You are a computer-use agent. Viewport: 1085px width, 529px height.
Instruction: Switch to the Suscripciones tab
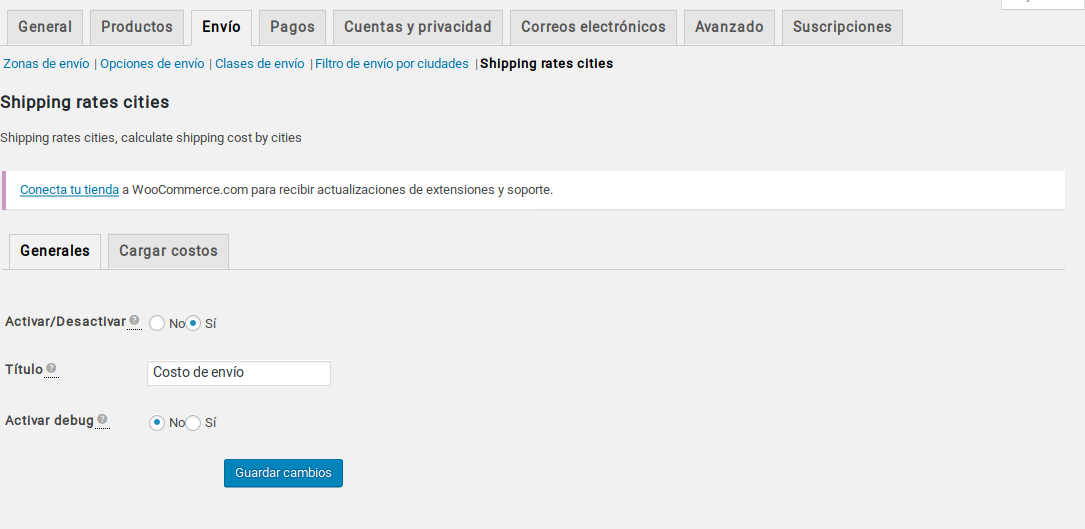[842, 28]
